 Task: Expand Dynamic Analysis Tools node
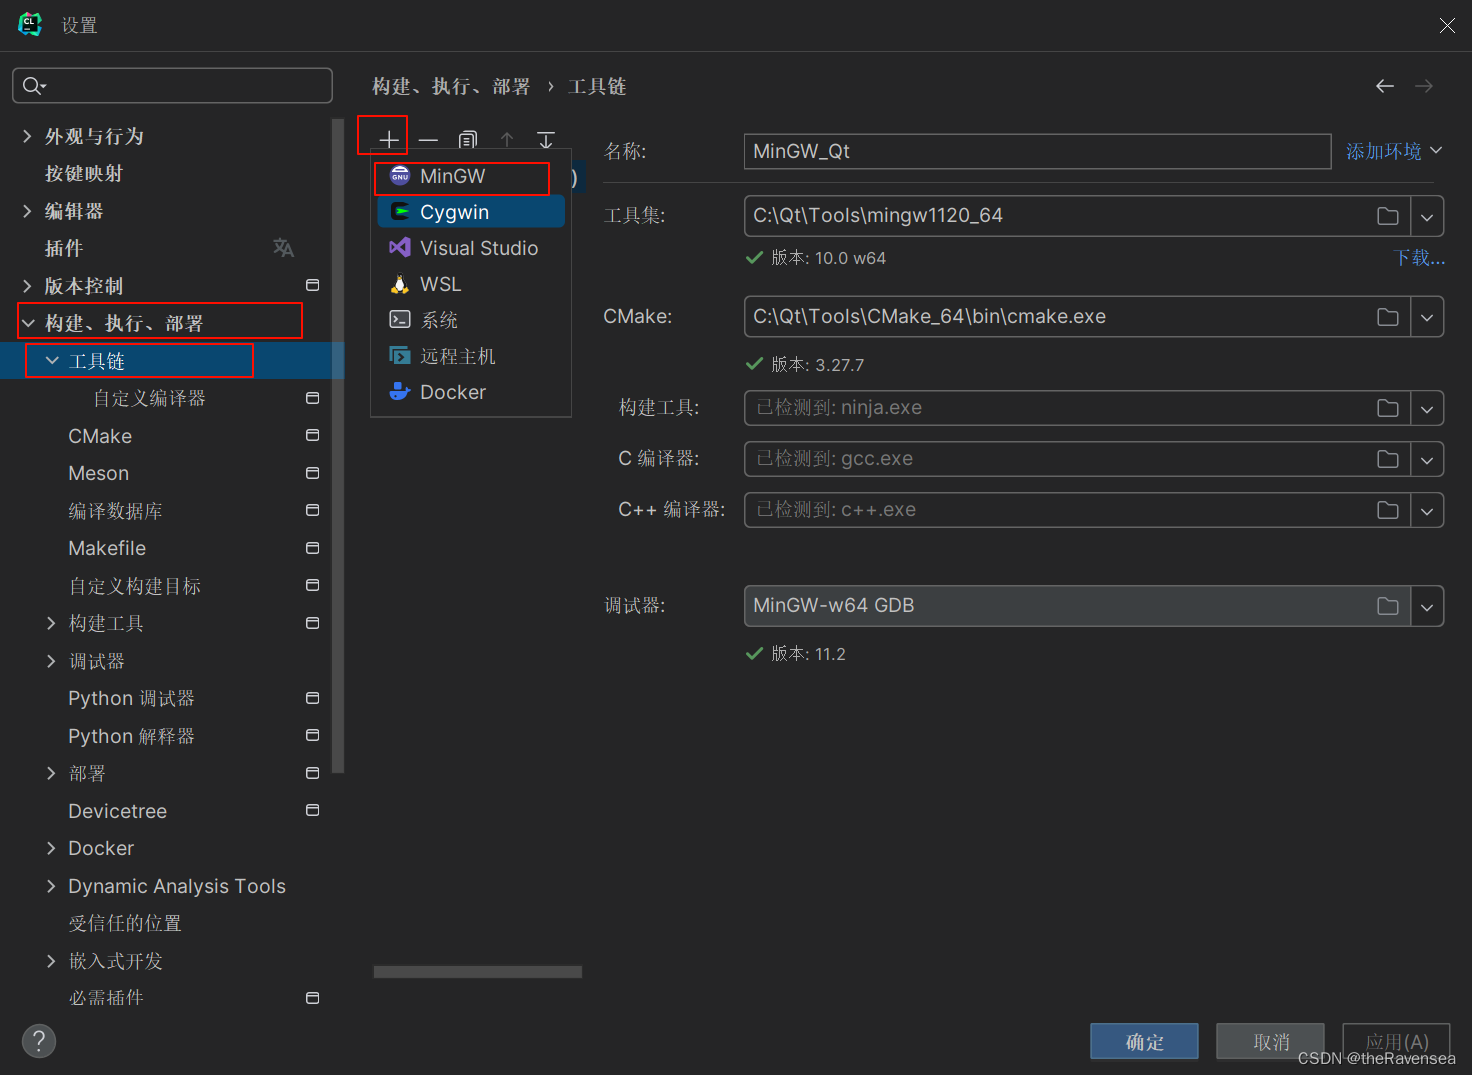(51, 886)
